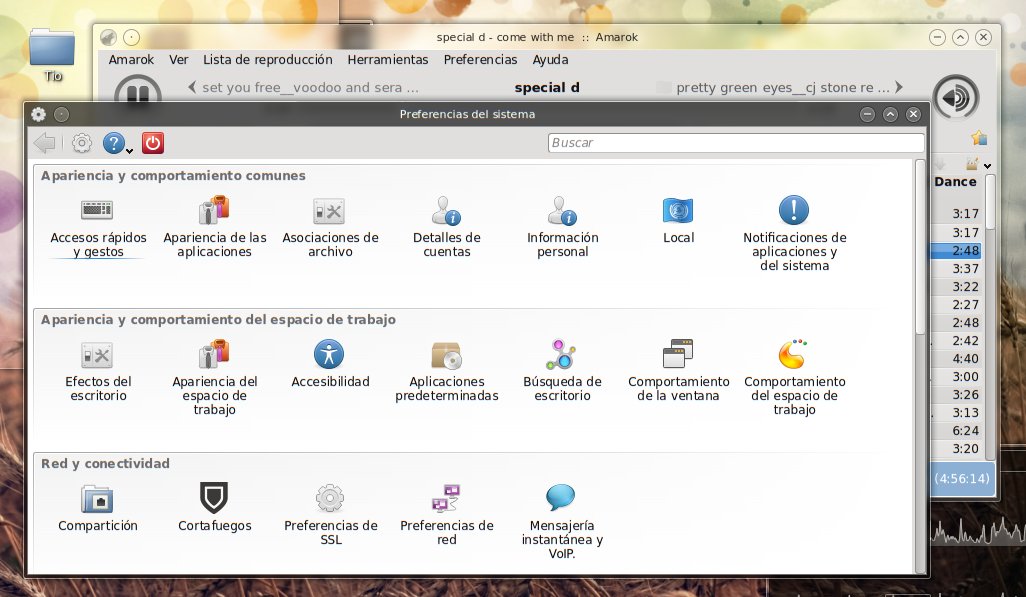Open Información personal settings
Screen dimensions: 1026x597
(x=563, y=227)
